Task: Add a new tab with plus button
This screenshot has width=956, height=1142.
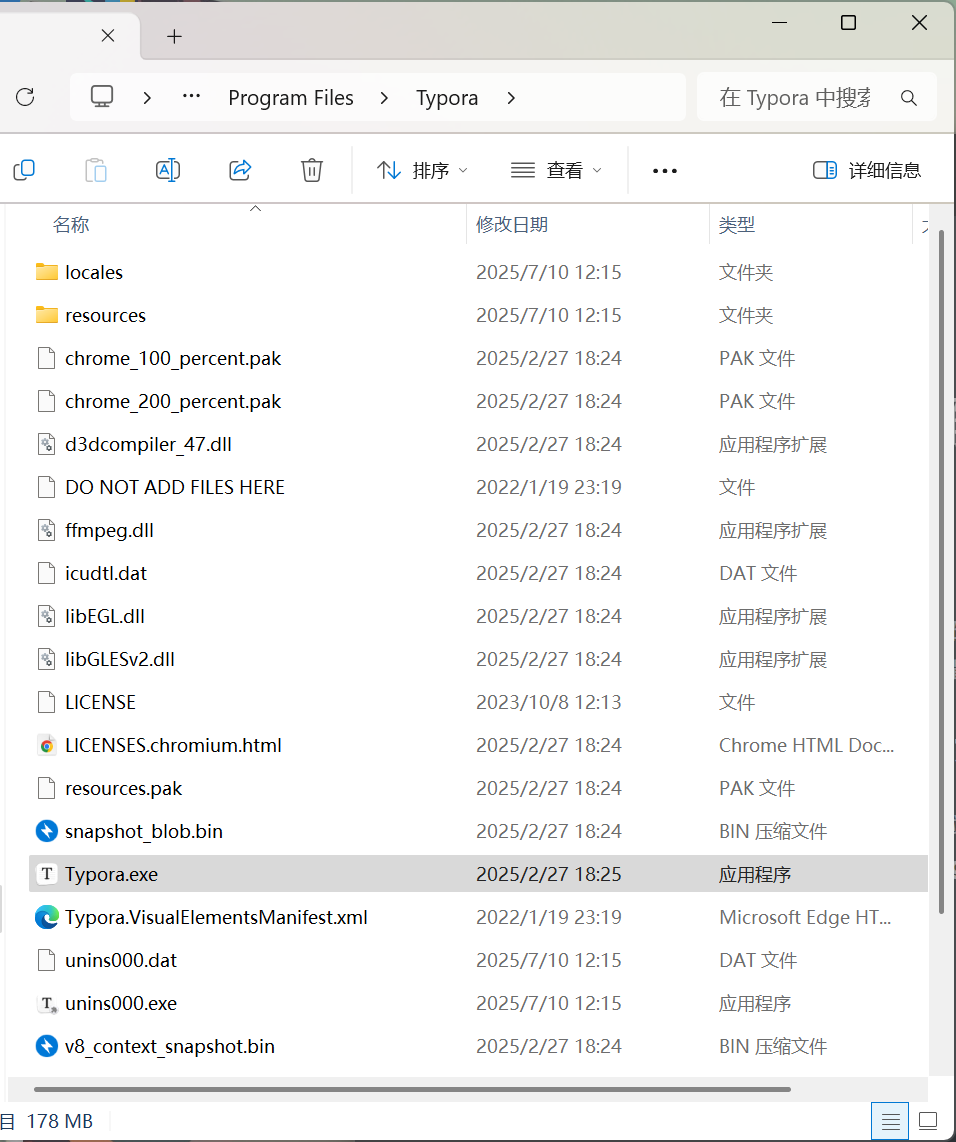Action: pos(174,37)
